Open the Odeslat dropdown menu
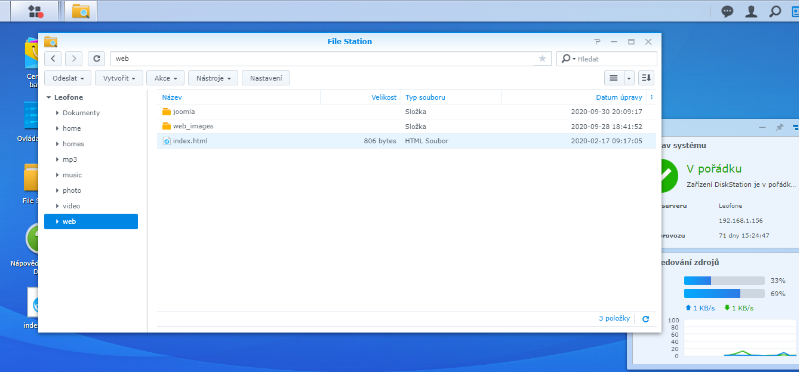Image resolution: width=799 pixels, height=372 pixels. pos(68,78)
